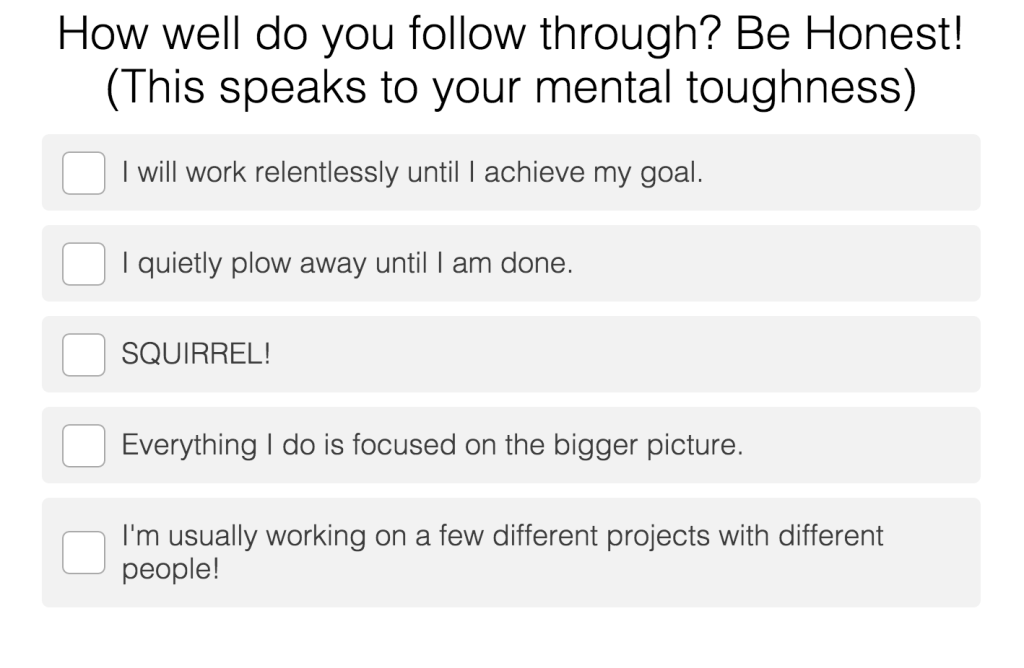Click the 'I will work relentlessly until I achieve my goal.' label
The height and width of the screenshot is (668, 1024).
coord(412,173)
